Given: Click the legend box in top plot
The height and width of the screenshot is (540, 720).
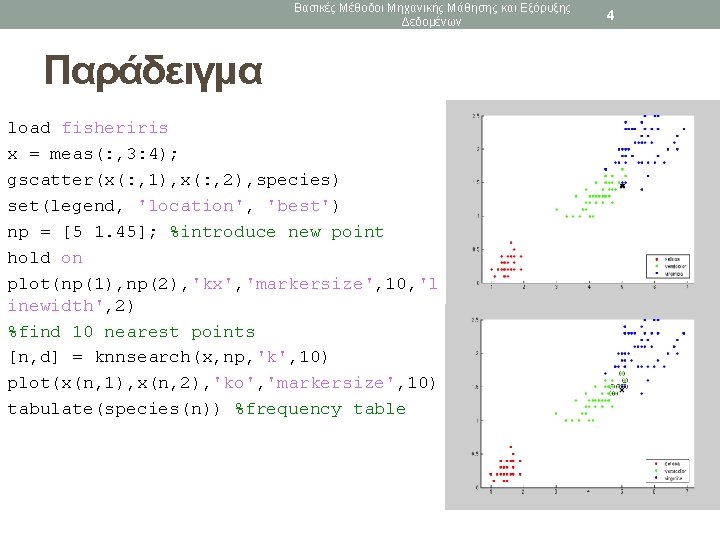Looking at the screenshot, I should click(668, 266).
